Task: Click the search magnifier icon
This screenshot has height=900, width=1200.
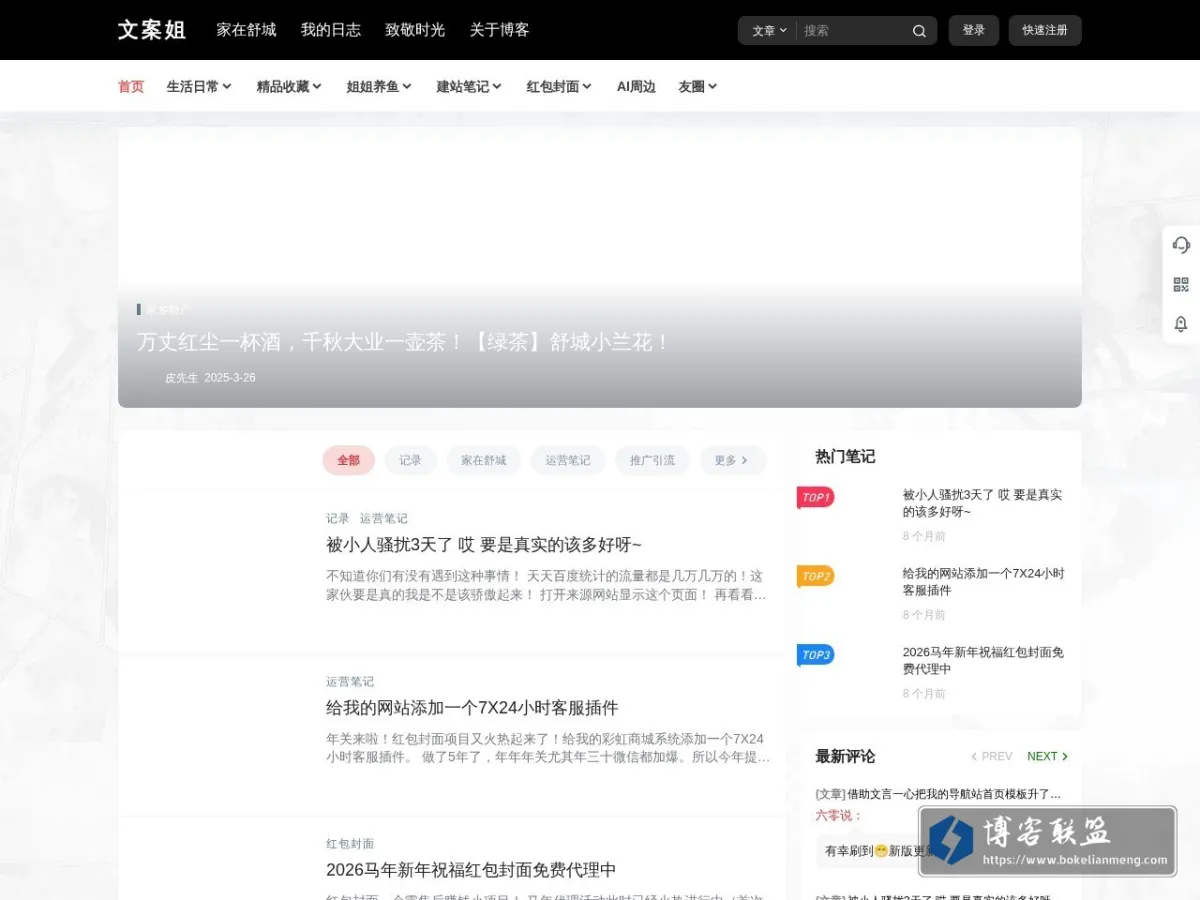Action: coord(919,31)
